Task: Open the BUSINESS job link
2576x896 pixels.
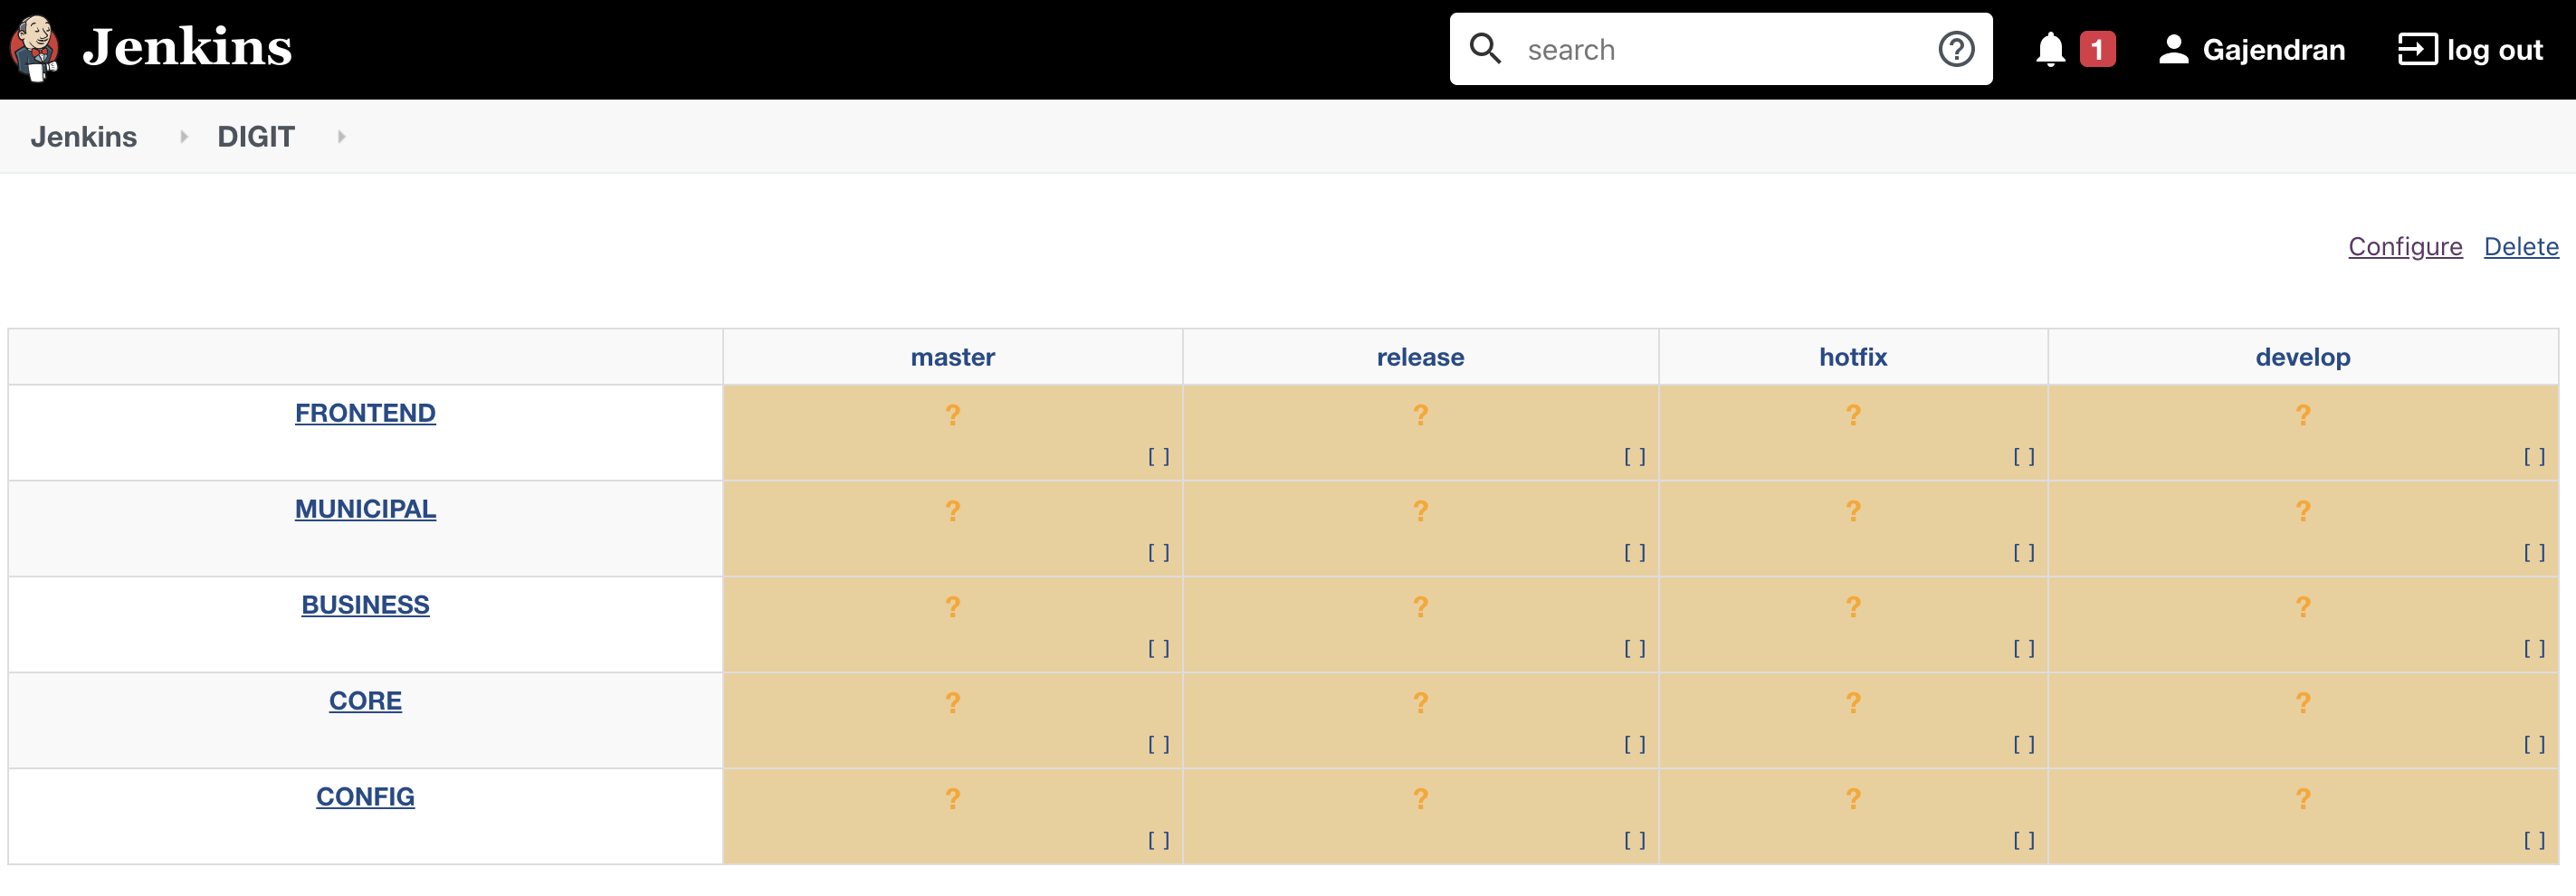Action: coord(365,605)
